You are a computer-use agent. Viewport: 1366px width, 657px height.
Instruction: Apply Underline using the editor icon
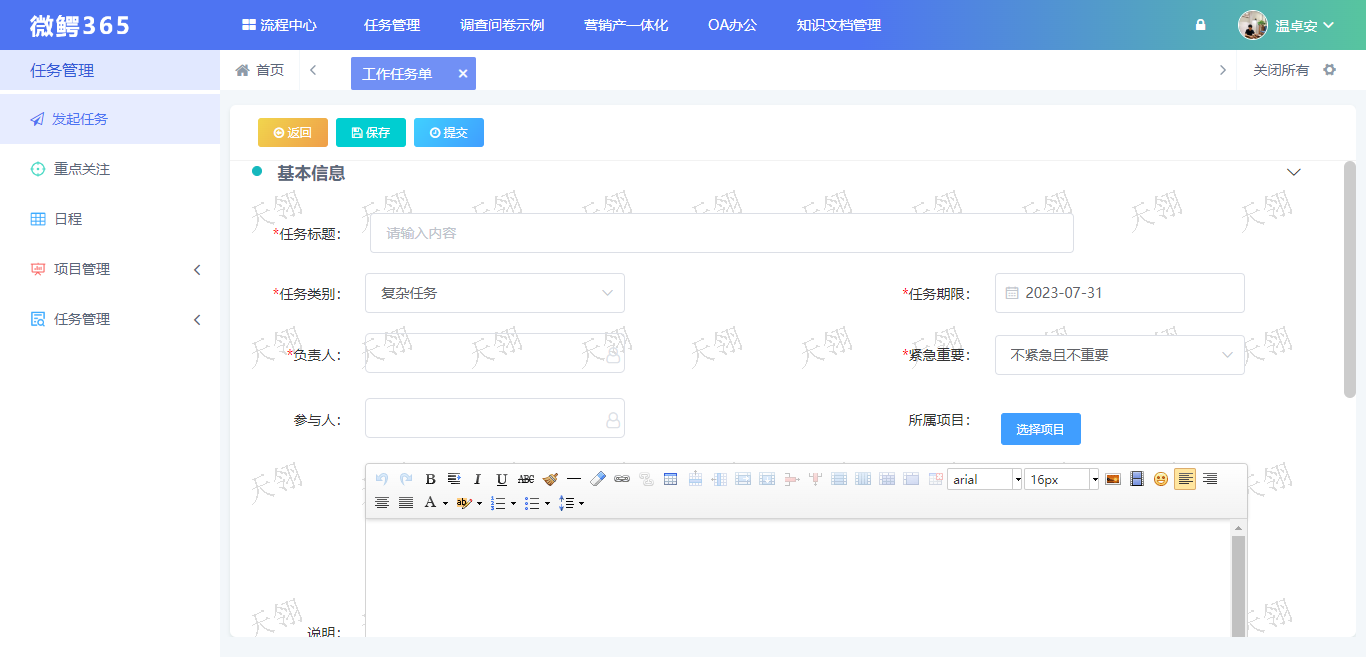tap(501, 479)
